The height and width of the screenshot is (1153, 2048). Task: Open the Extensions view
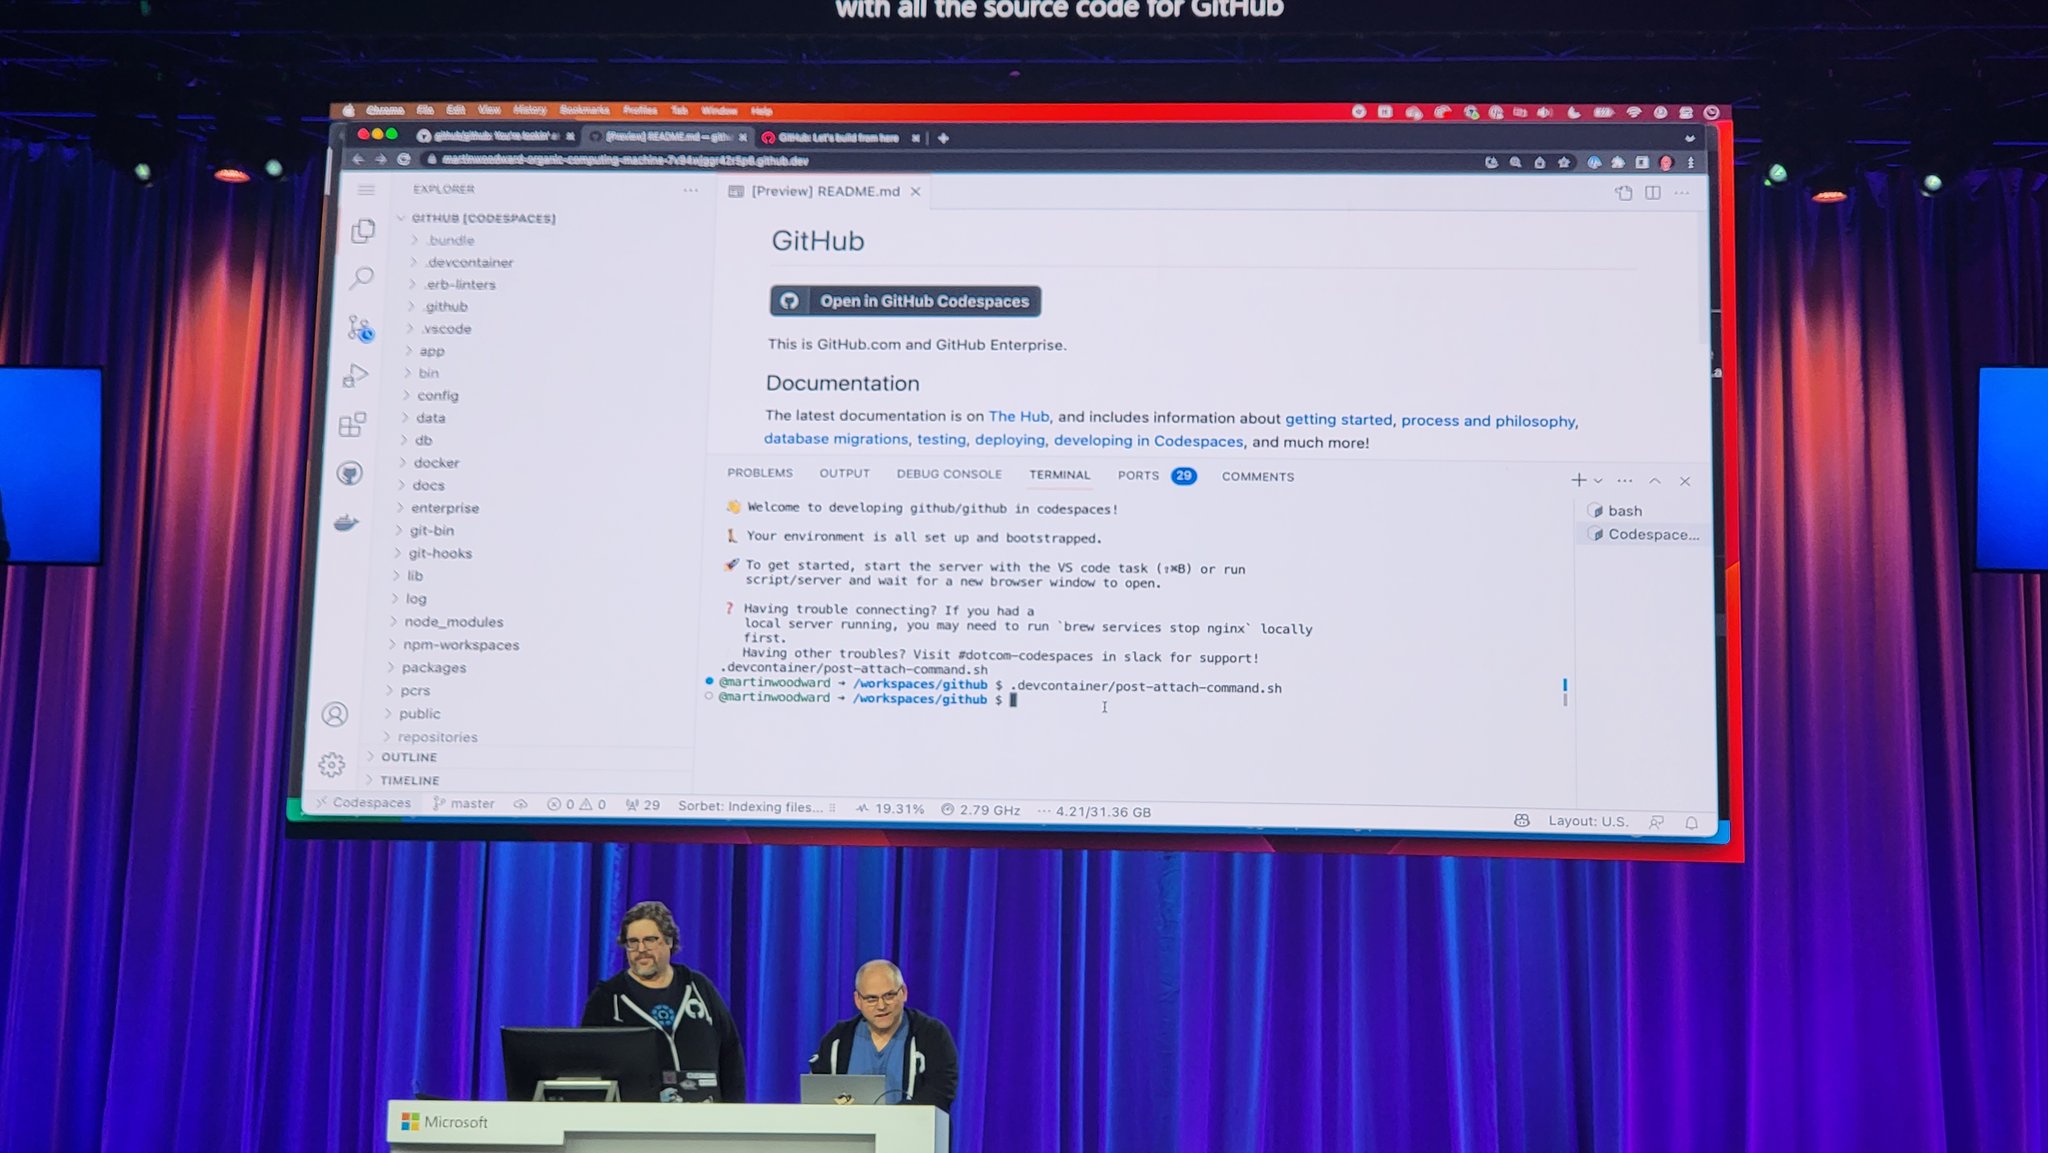353,424
